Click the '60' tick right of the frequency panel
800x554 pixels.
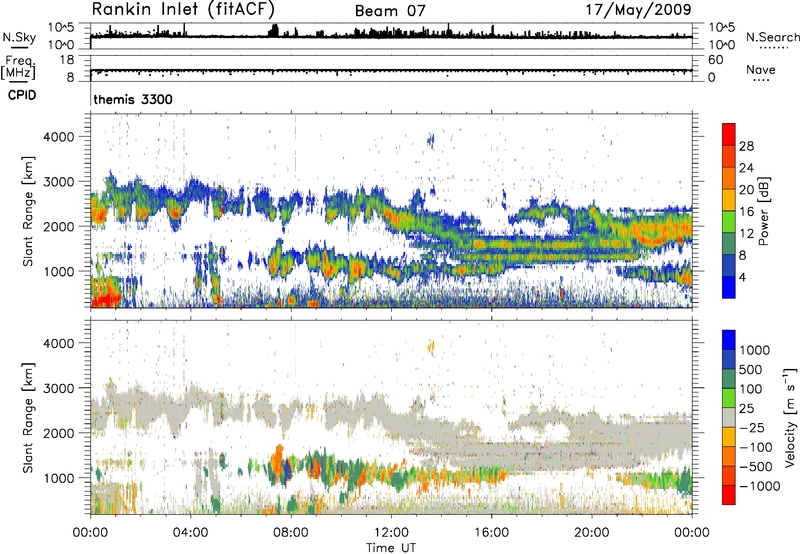point(715,60)
